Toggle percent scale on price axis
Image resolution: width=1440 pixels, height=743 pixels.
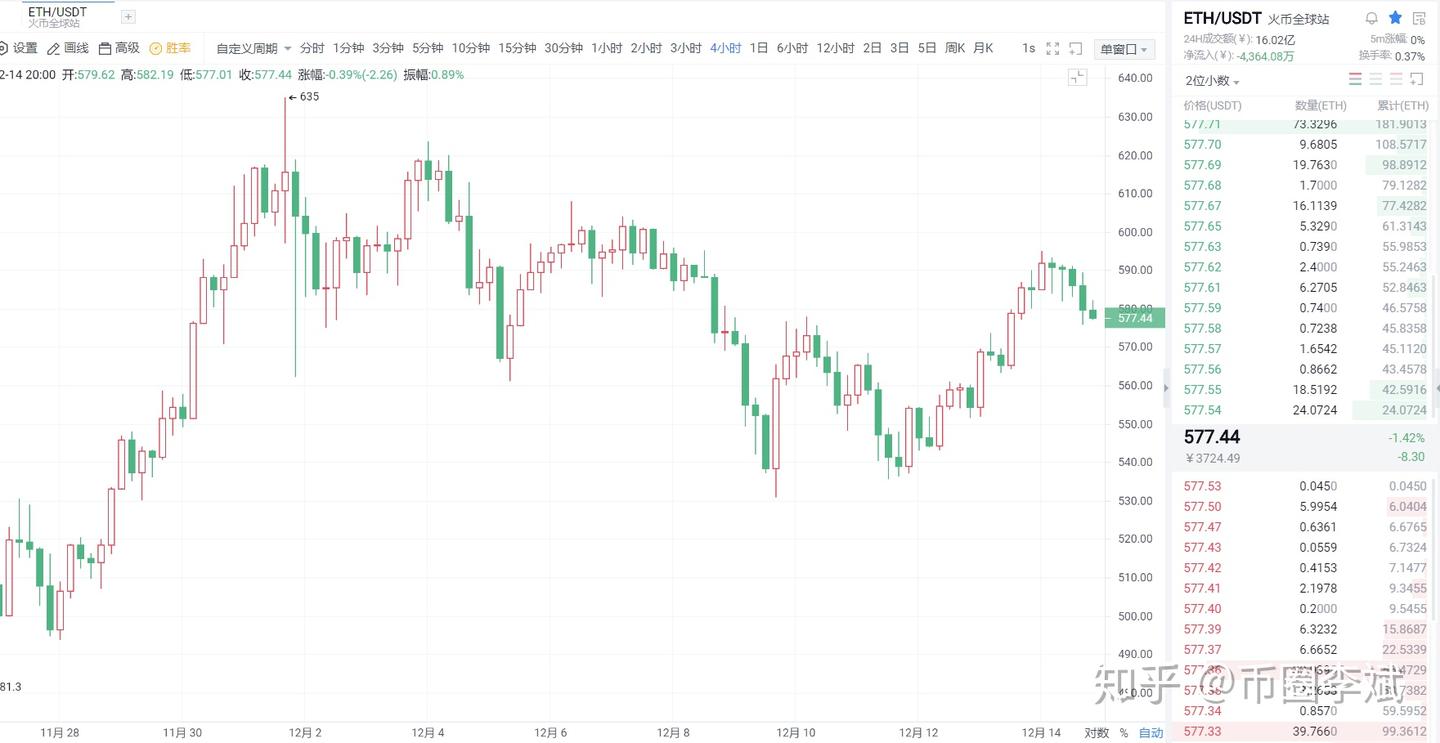(x=1123, y=732)
